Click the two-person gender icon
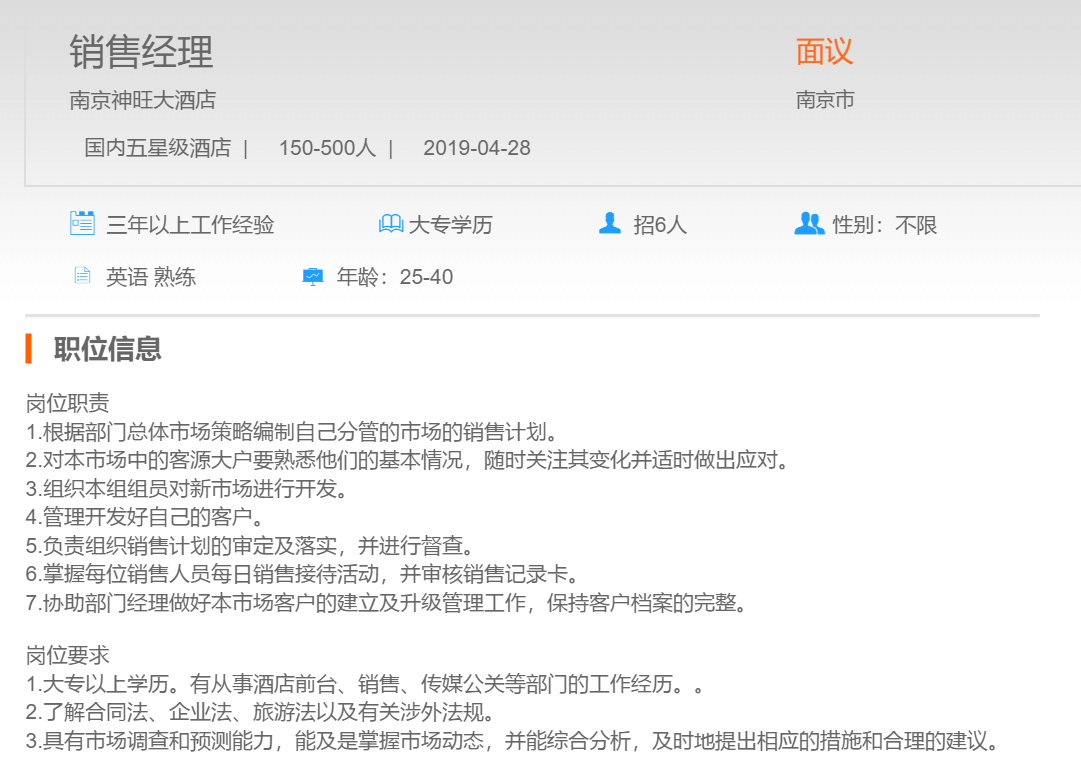Image resolution: width=1081 pixels, height=758 pixels. (809, 224)
